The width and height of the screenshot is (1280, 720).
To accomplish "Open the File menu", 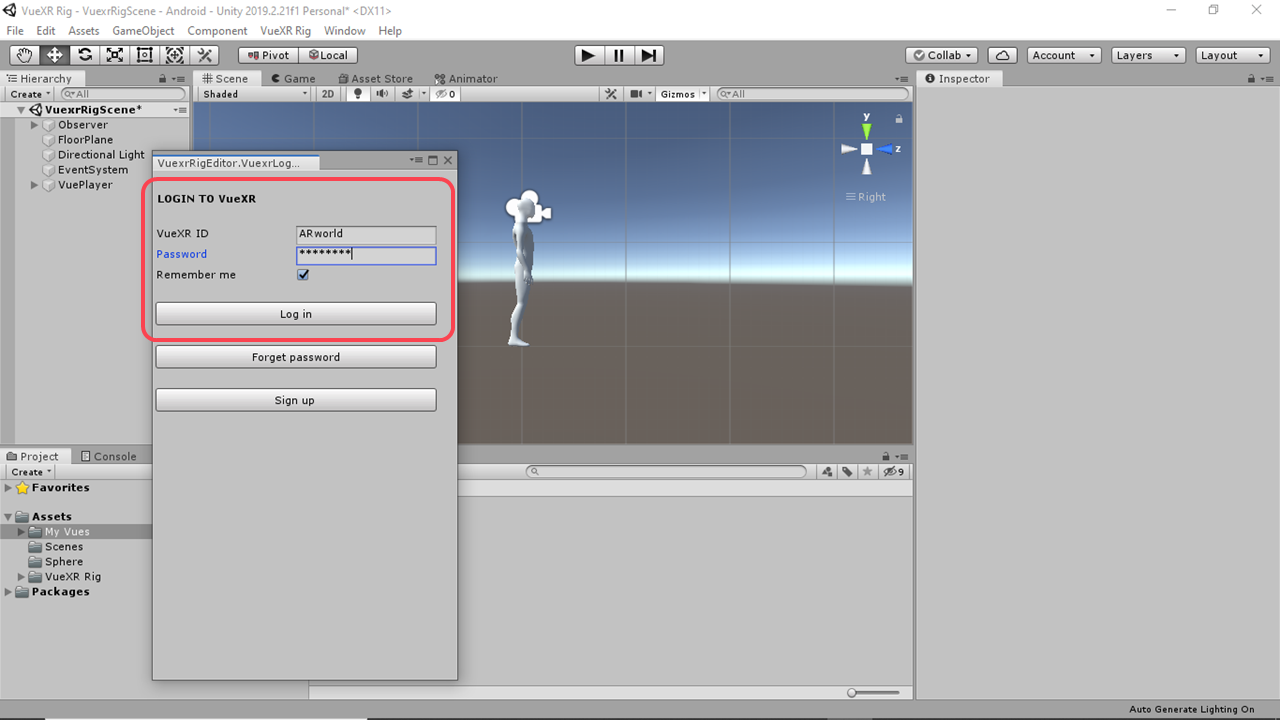I will tap(15, 31).
